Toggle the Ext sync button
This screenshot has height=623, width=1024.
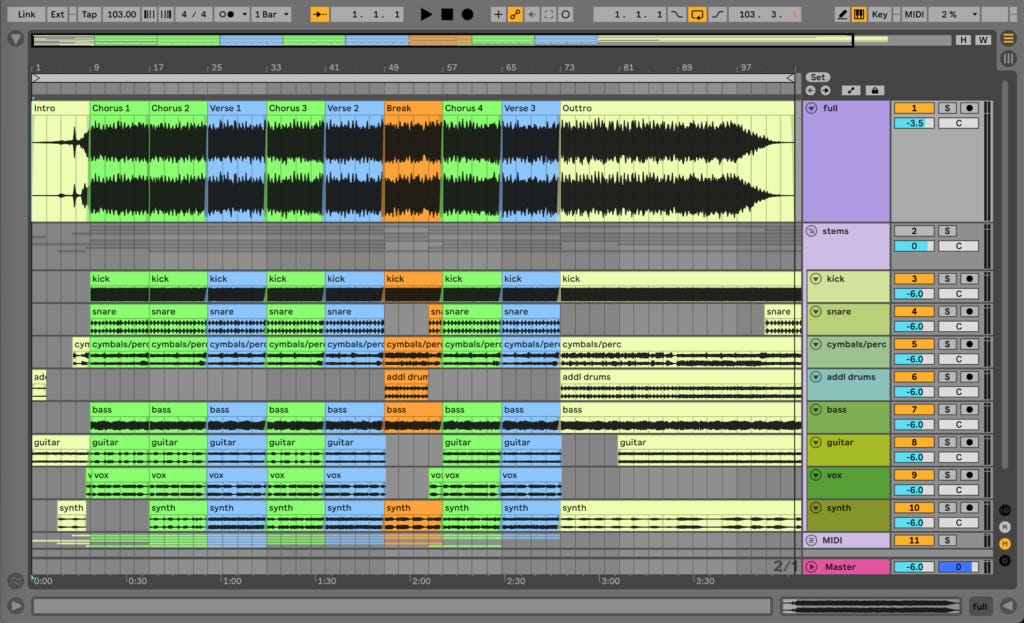(x=57, y=14)
